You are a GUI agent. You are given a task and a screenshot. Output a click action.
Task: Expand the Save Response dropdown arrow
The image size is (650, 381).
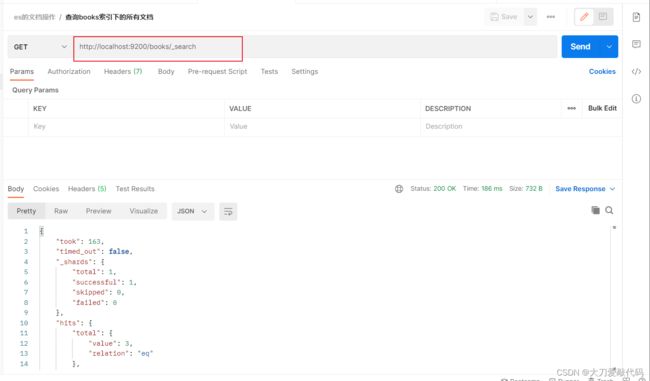click(612, 189)
